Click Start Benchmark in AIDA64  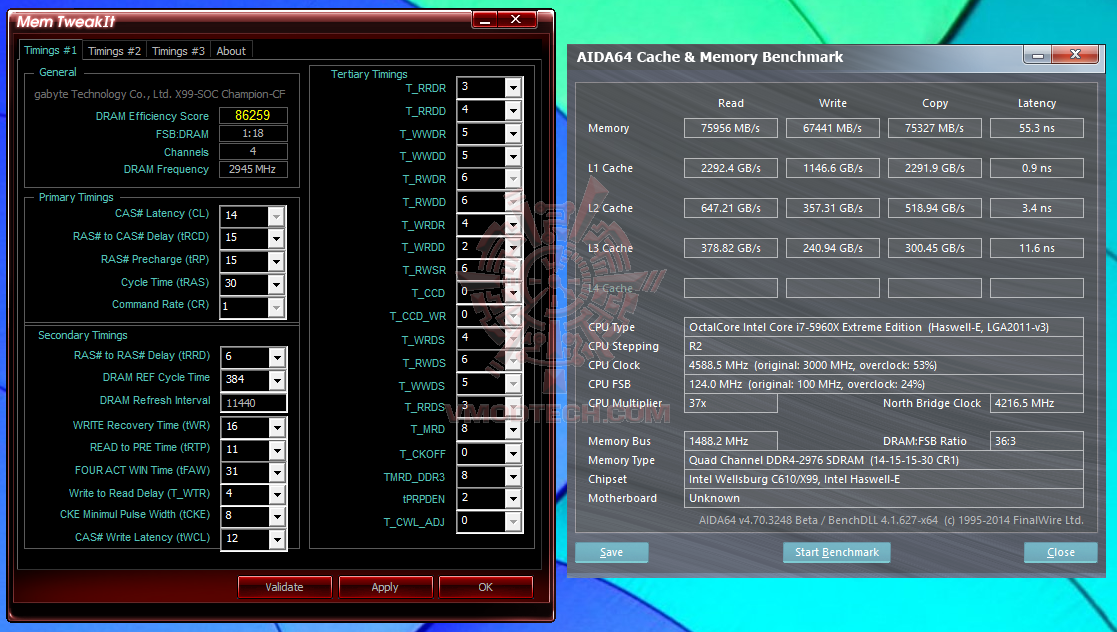tap(836, 552)
